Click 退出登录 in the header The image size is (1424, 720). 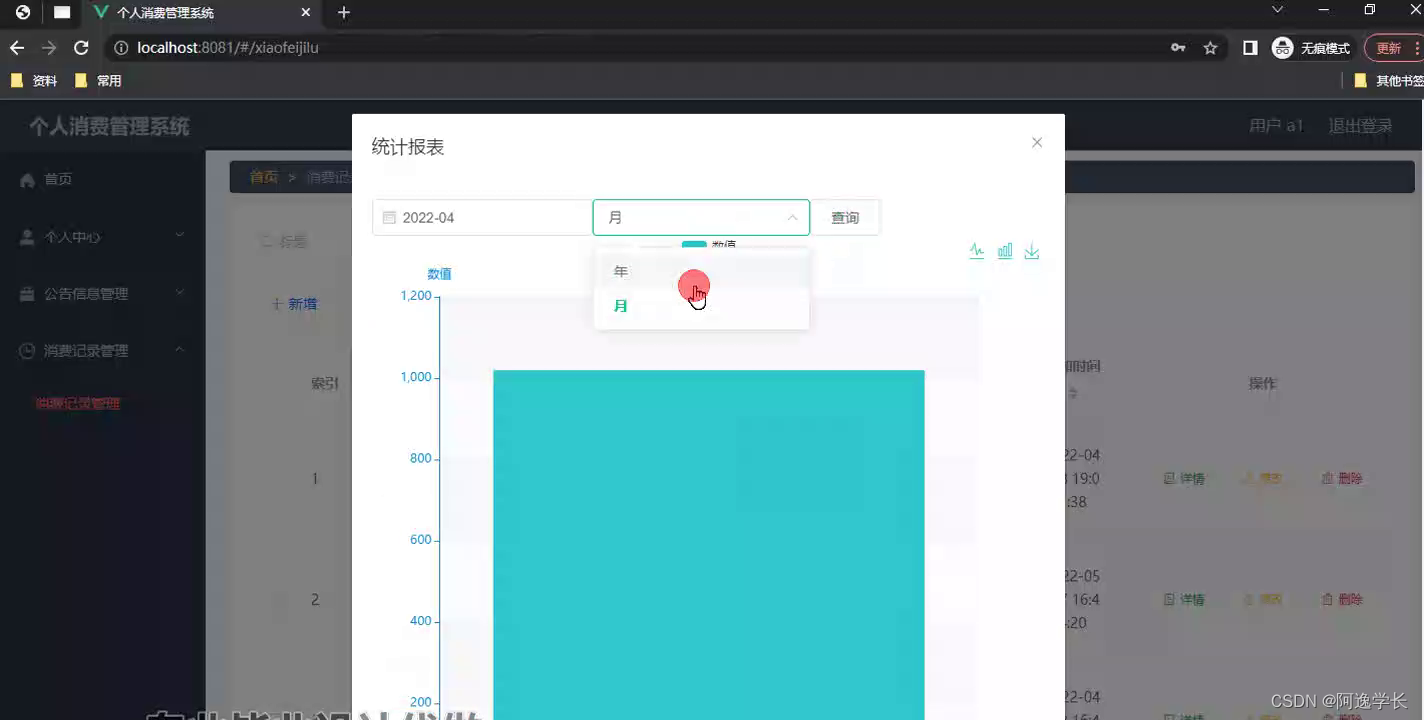click(x=1360, y=126)
